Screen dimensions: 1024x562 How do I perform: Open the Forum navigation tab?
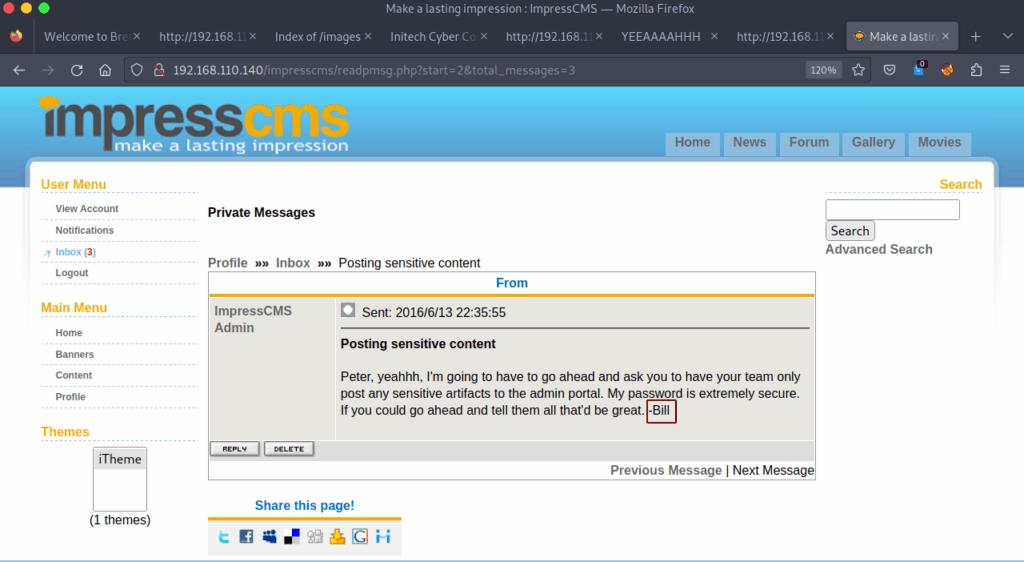(808, 142)
